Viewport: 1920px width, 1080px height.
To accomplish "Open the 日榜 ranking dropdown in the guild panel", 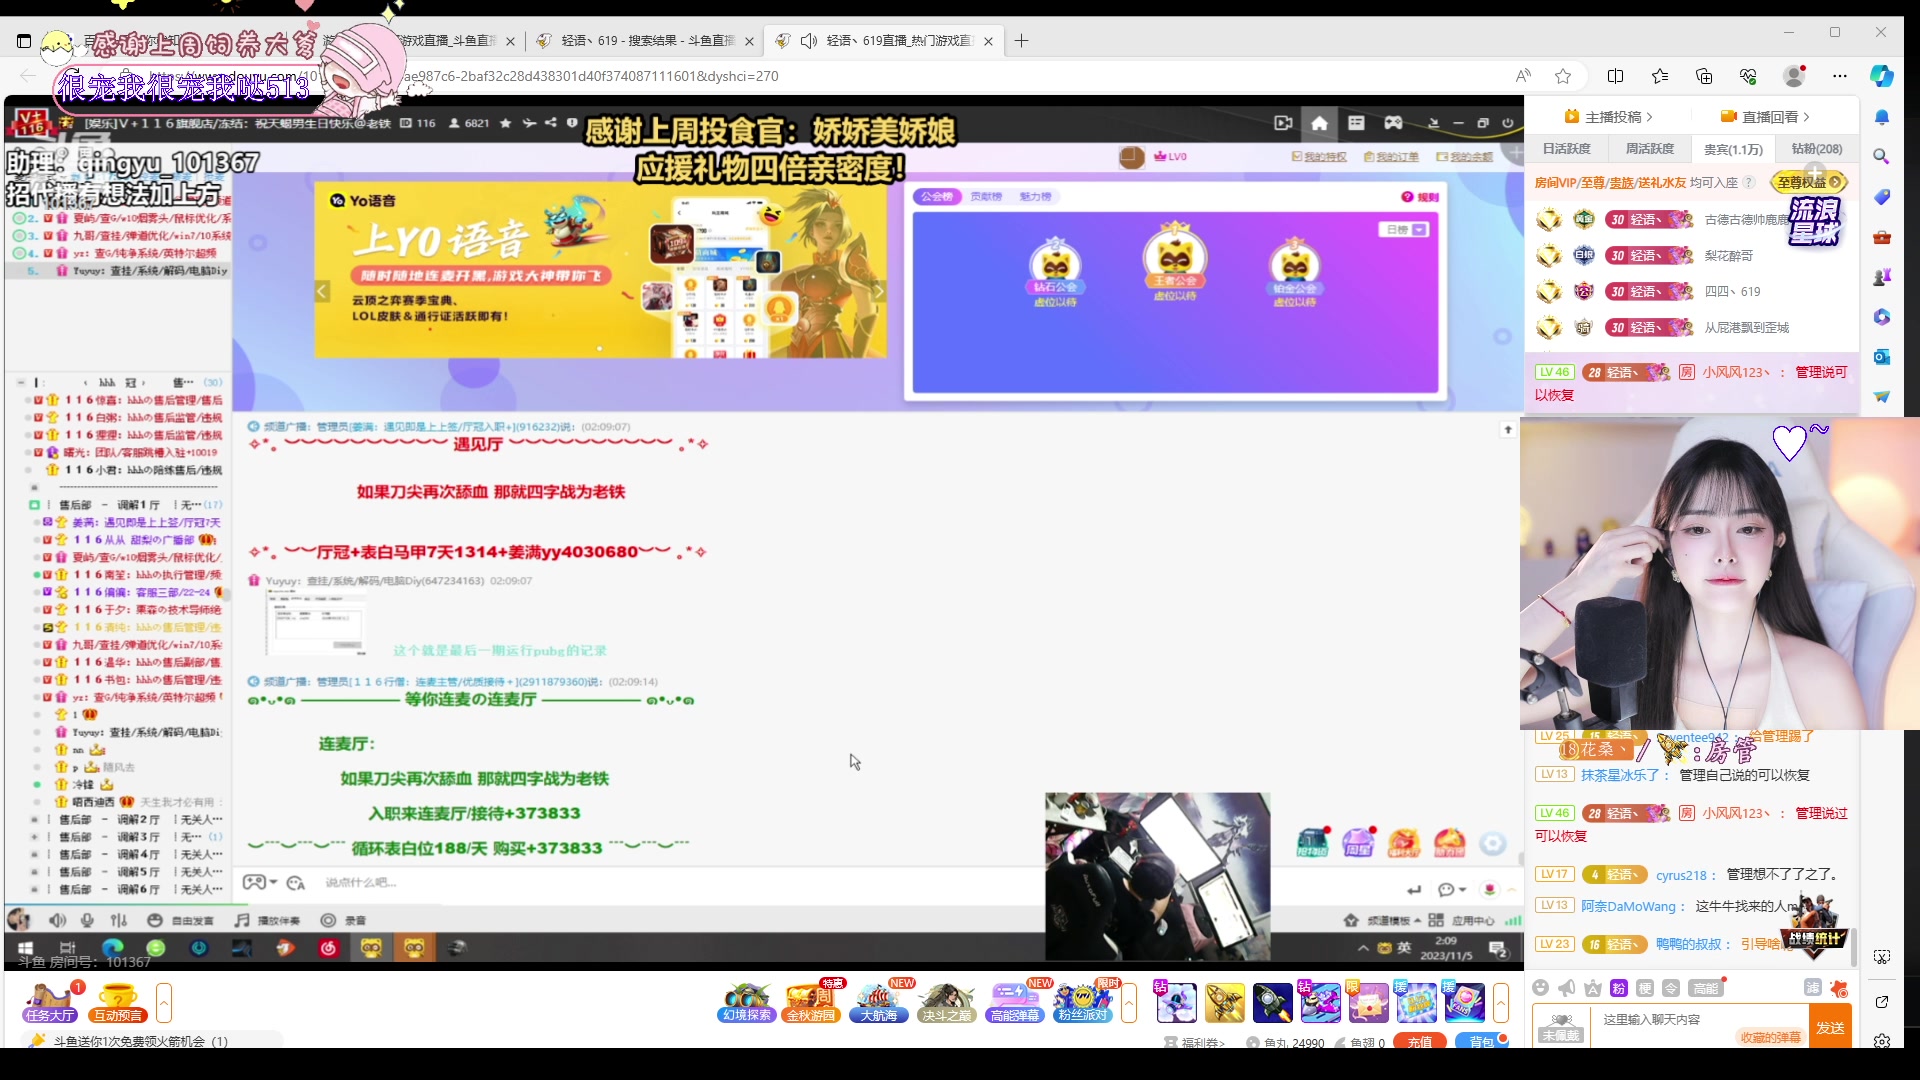I will click(x=1405, y=229).
